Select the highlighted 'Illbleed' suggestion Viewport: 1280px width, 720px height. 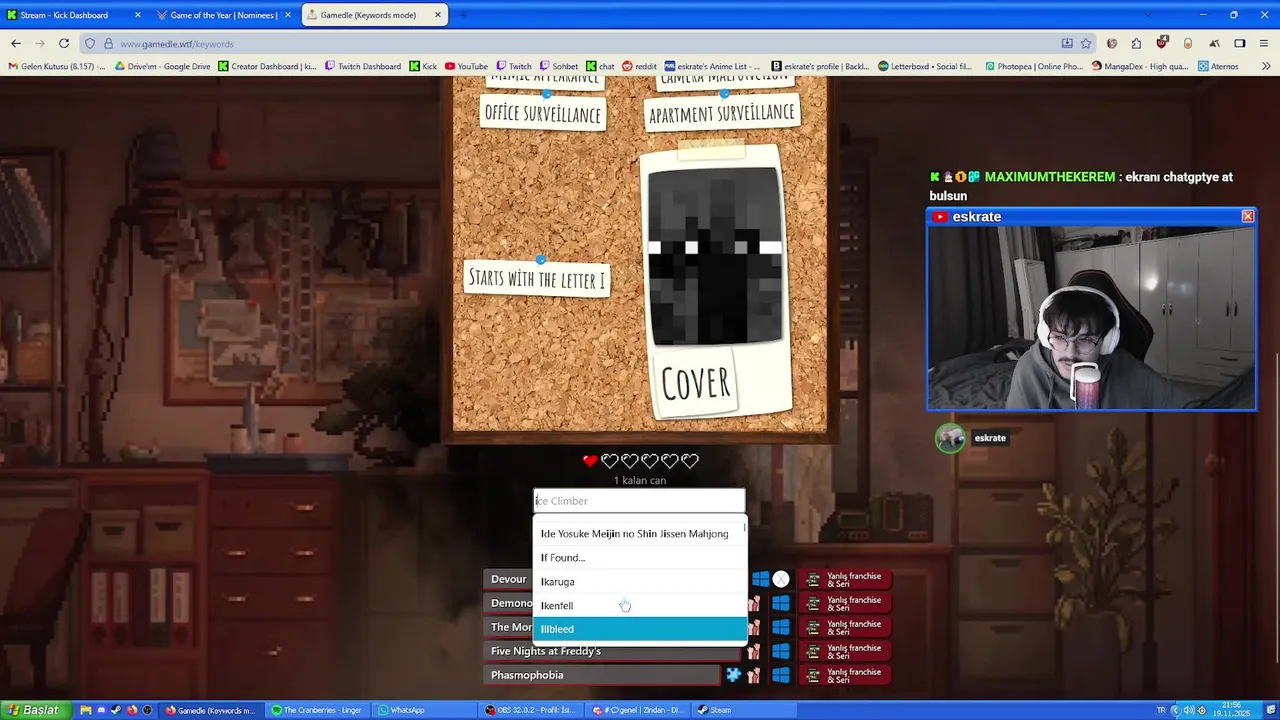coord(639,629)
